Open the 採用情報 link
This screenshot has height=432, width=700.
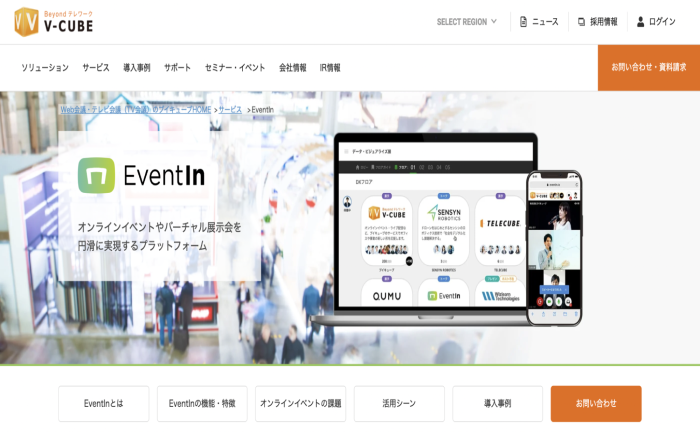[x=604, y=21]
